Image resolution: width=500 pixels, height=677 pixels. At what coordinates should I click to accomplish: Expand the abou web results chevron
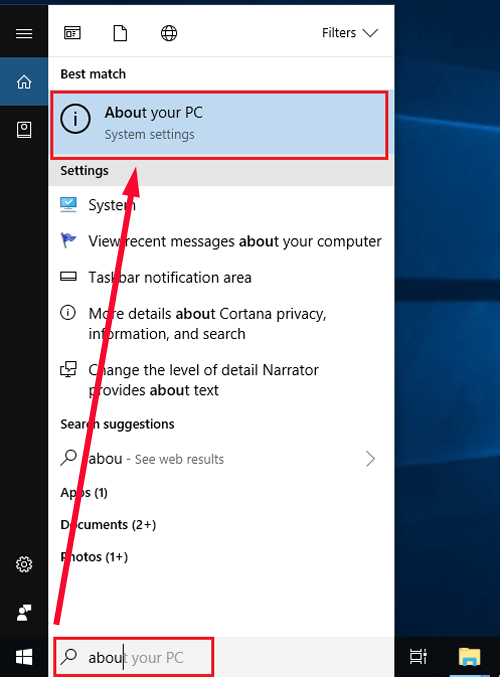(370, 459)
